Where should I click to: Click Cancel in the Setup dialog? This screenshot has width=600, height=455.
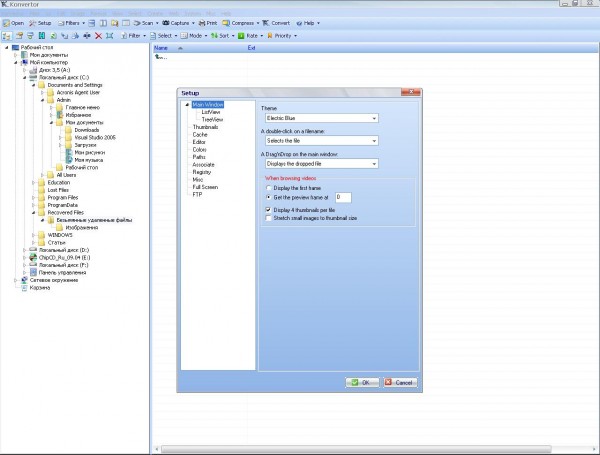[400, 382]
